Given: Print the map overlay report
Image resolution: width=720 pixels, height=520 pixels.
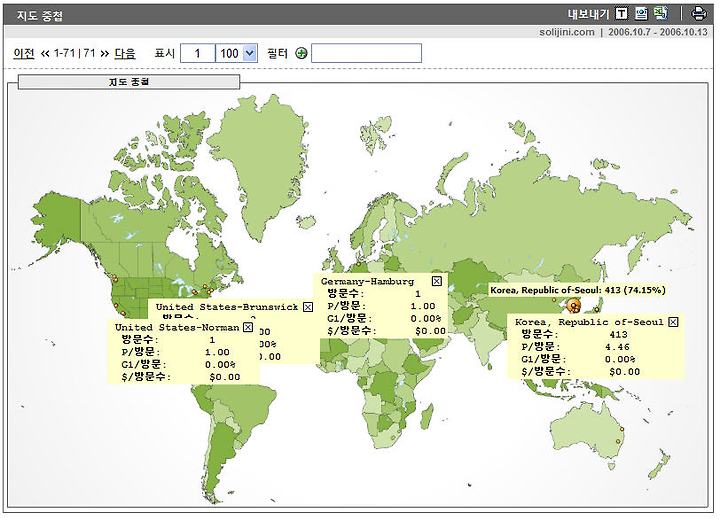Looking at the screenshot, I should coord(698,13).
